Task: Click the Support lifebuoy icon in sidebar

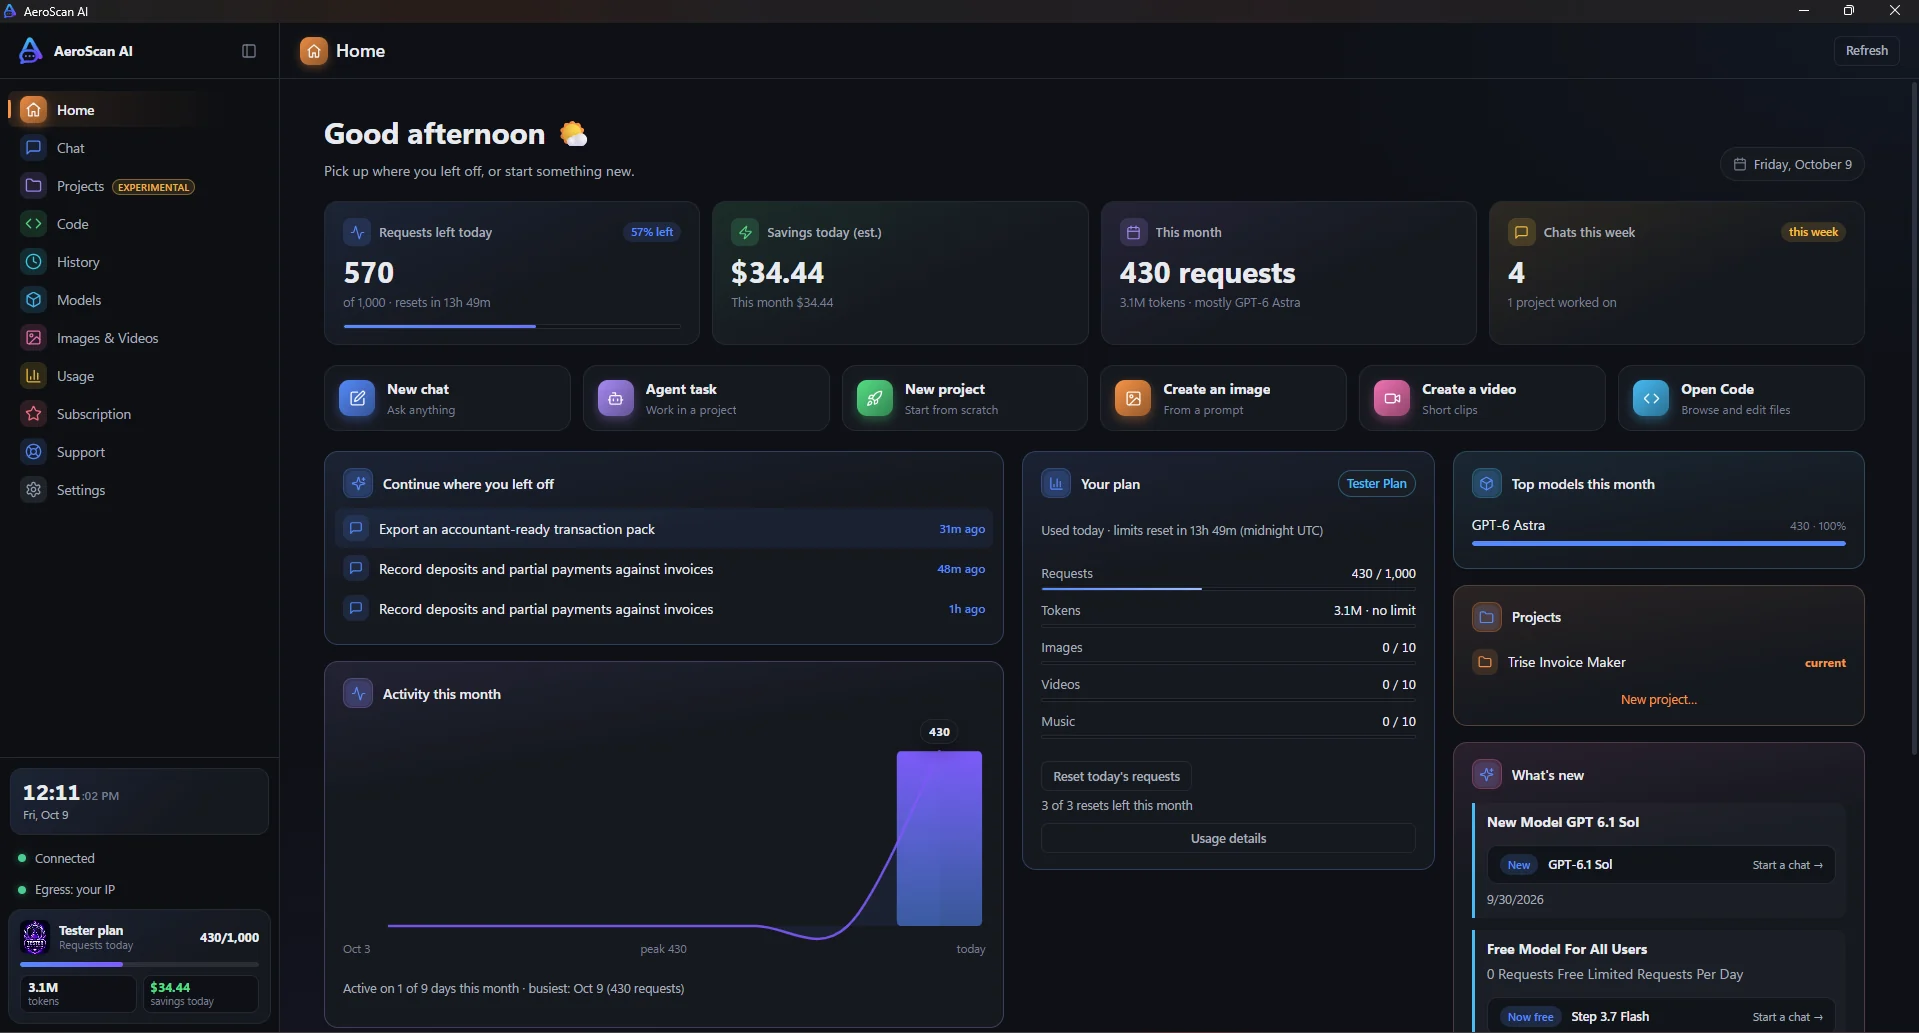Action: pos(34,452)
